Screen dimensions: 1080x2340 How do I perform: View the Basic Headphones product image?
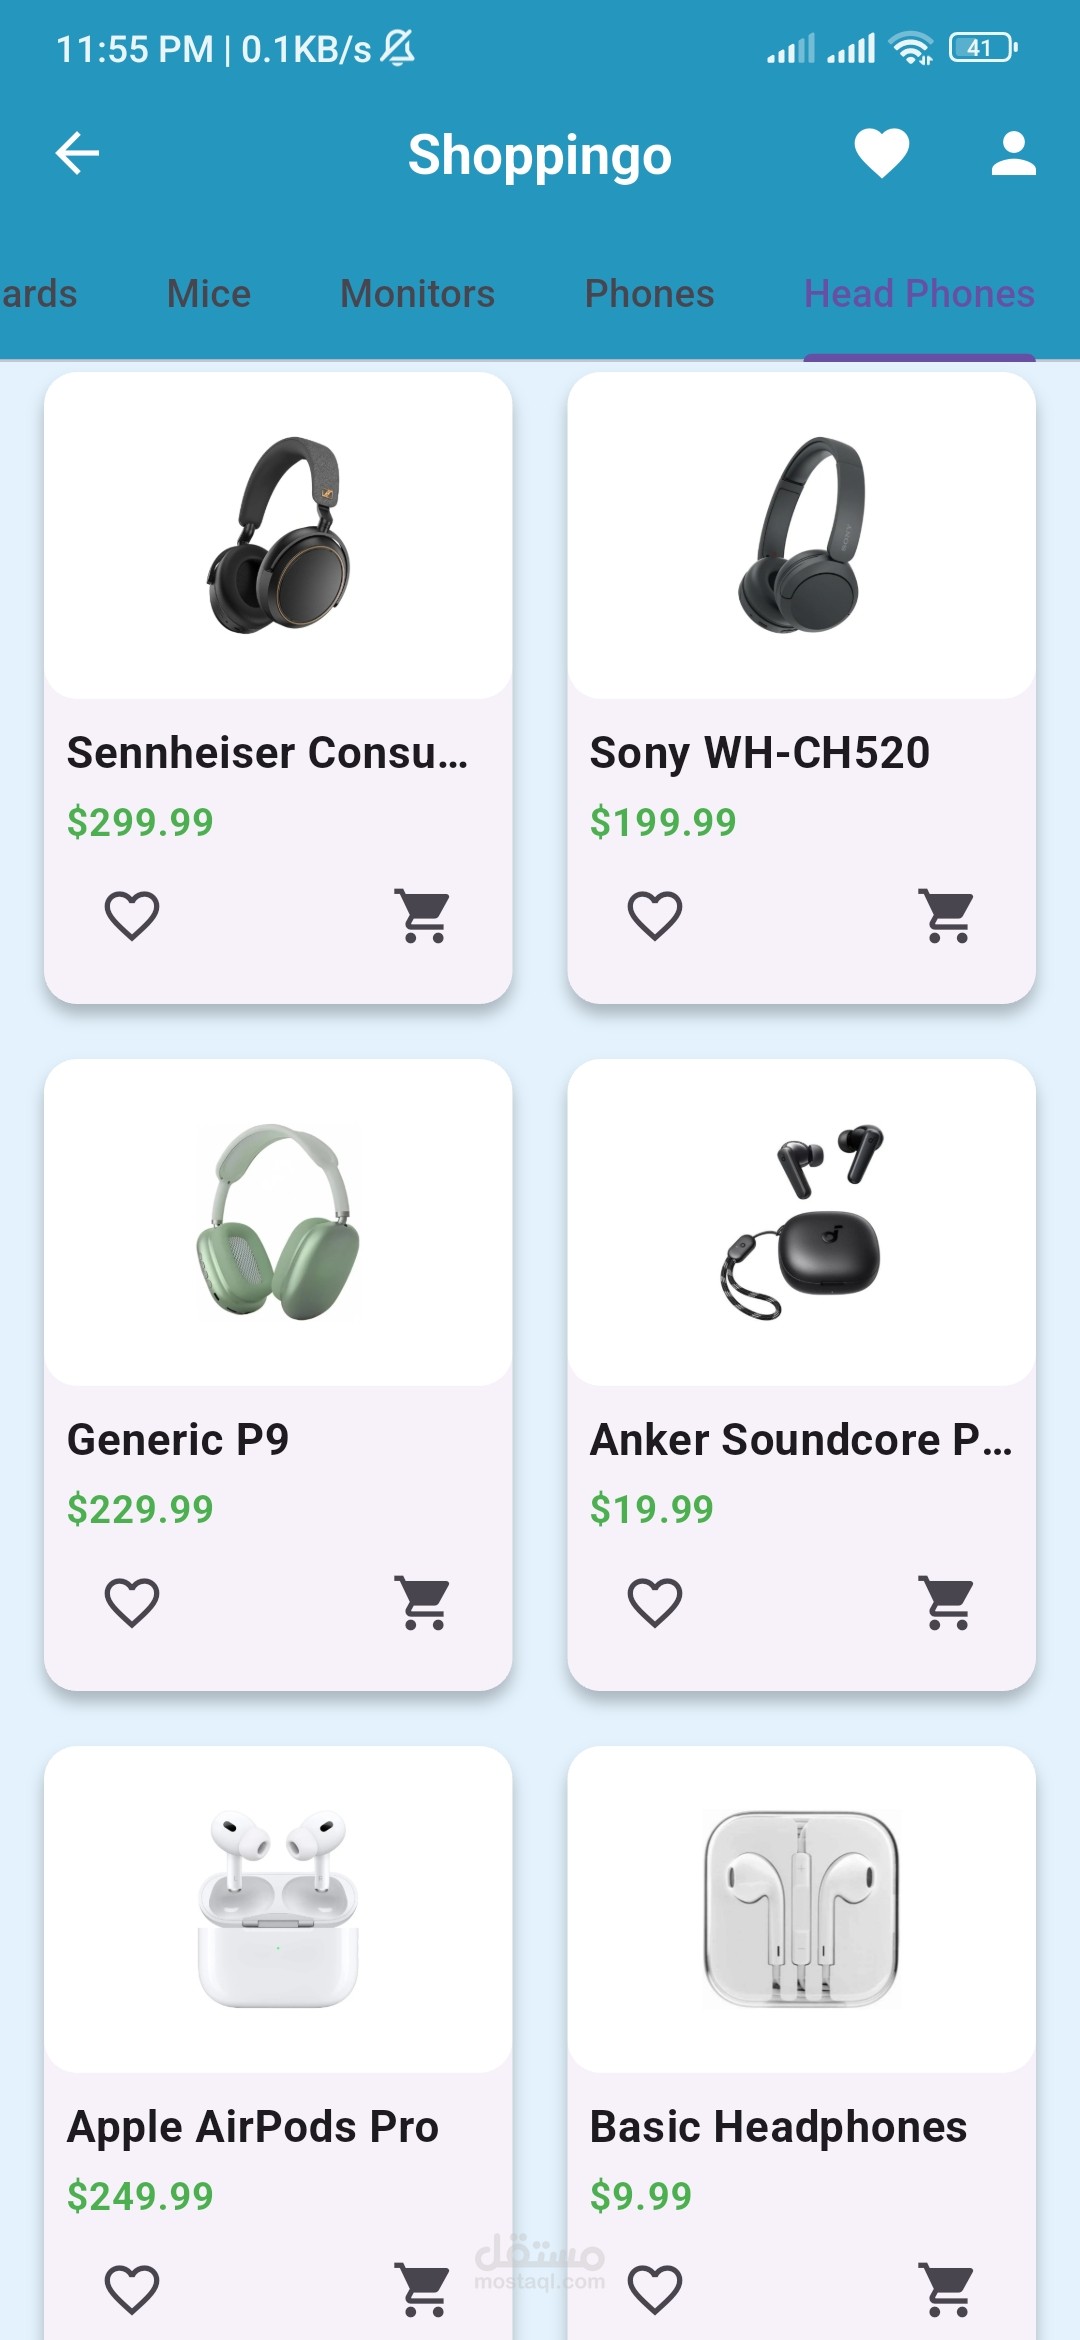801,1908
